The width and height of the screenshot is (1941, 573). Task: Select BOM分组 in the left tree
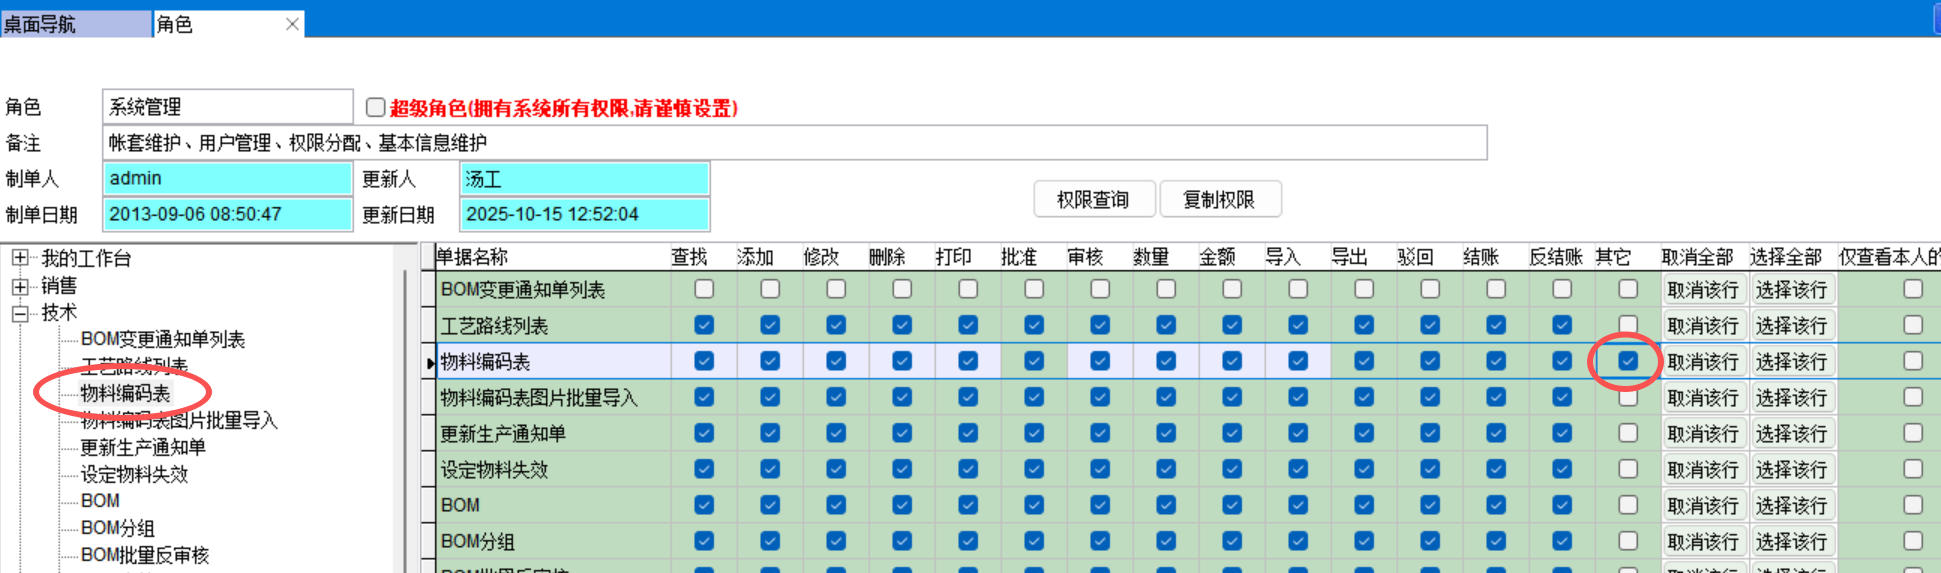coord(117,528)
